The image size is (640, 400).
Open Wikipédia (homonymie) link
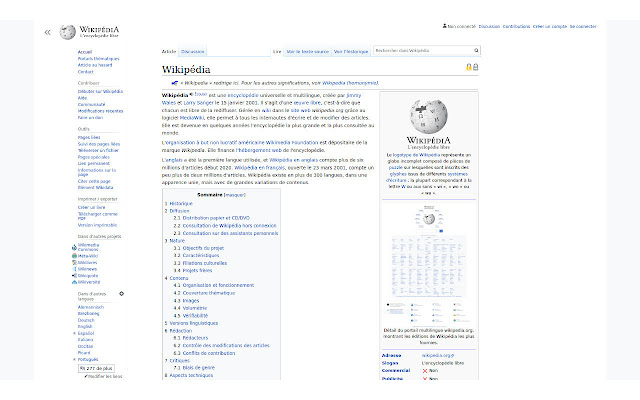click(x=350, y=83)
